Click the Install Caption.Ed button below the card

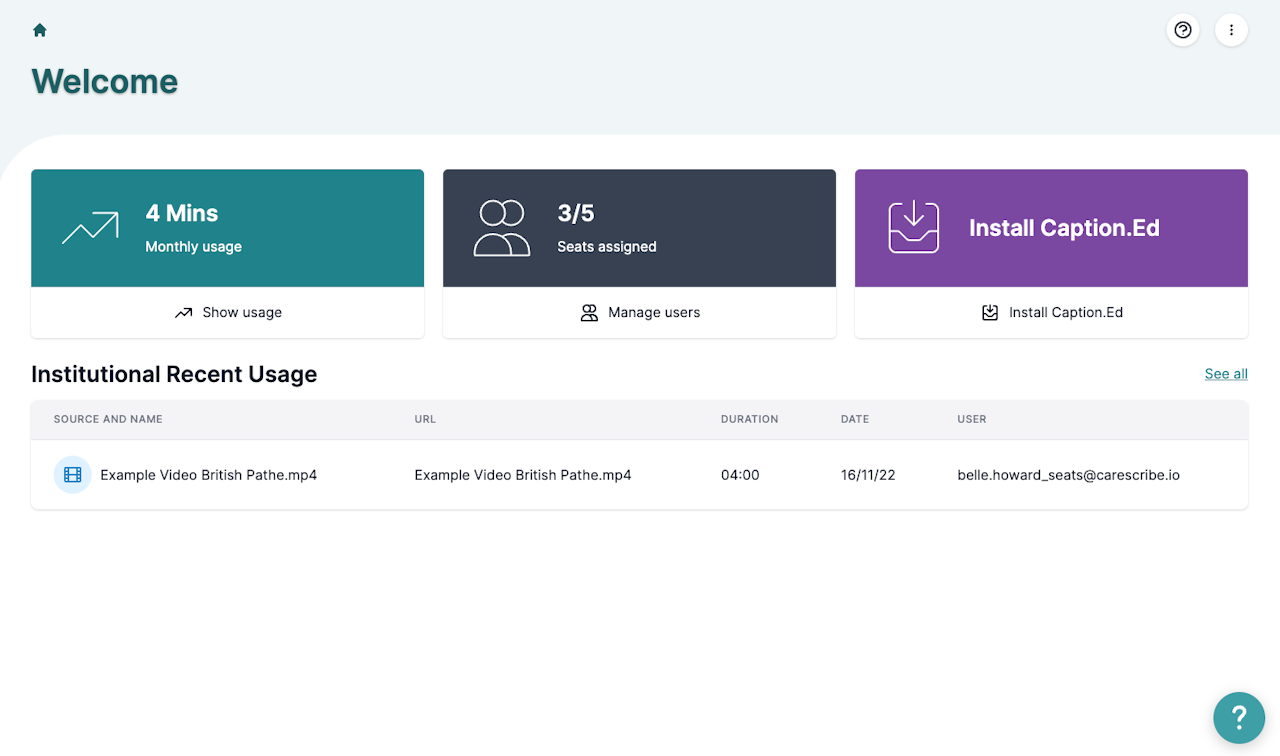tap(1051, 312)
